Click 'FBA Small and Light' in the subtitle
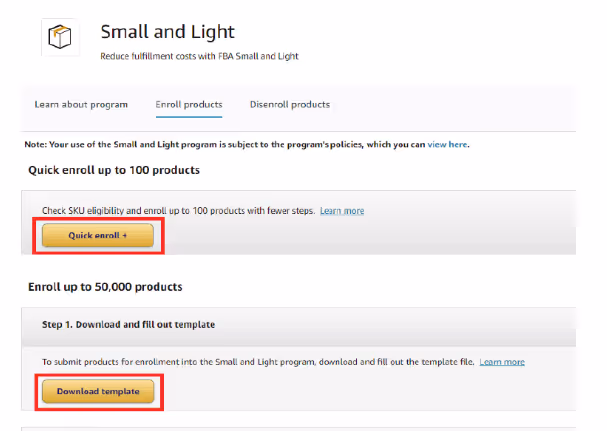 tap(264, 56)
